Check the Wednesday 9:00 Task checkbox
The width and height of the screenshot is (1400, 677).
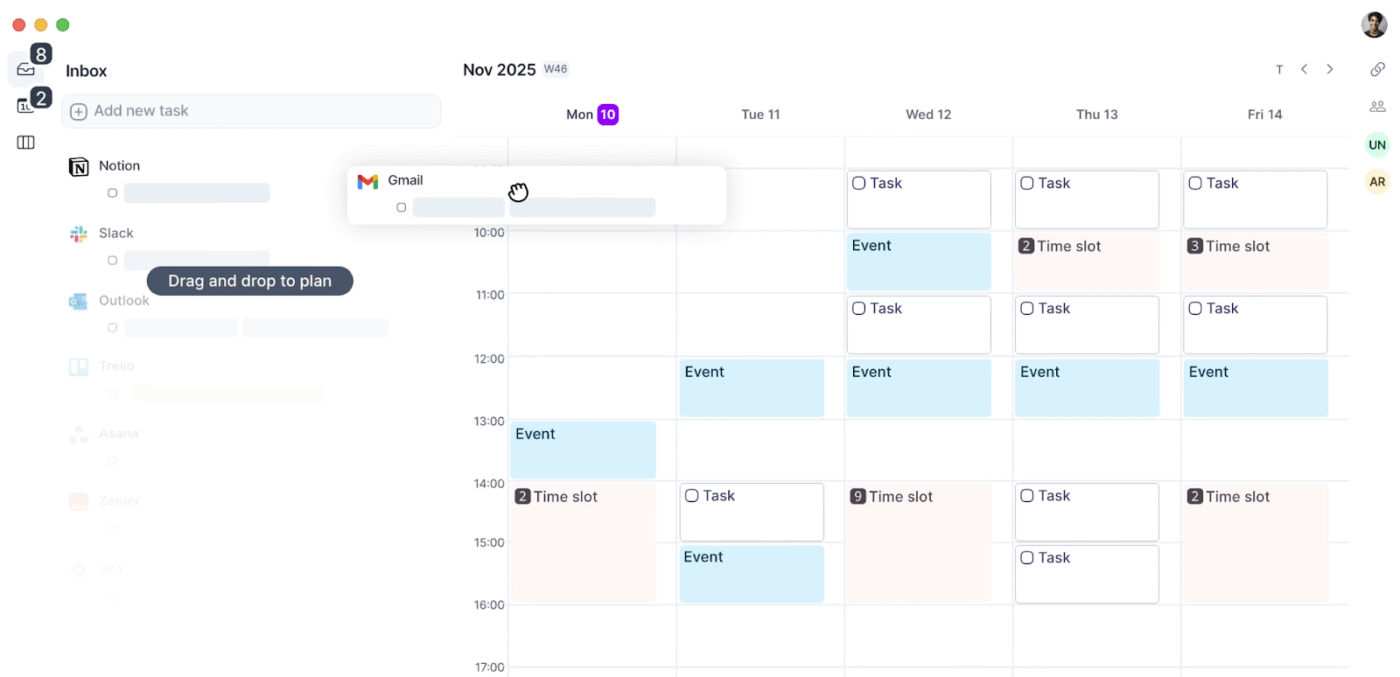point(859,183)
